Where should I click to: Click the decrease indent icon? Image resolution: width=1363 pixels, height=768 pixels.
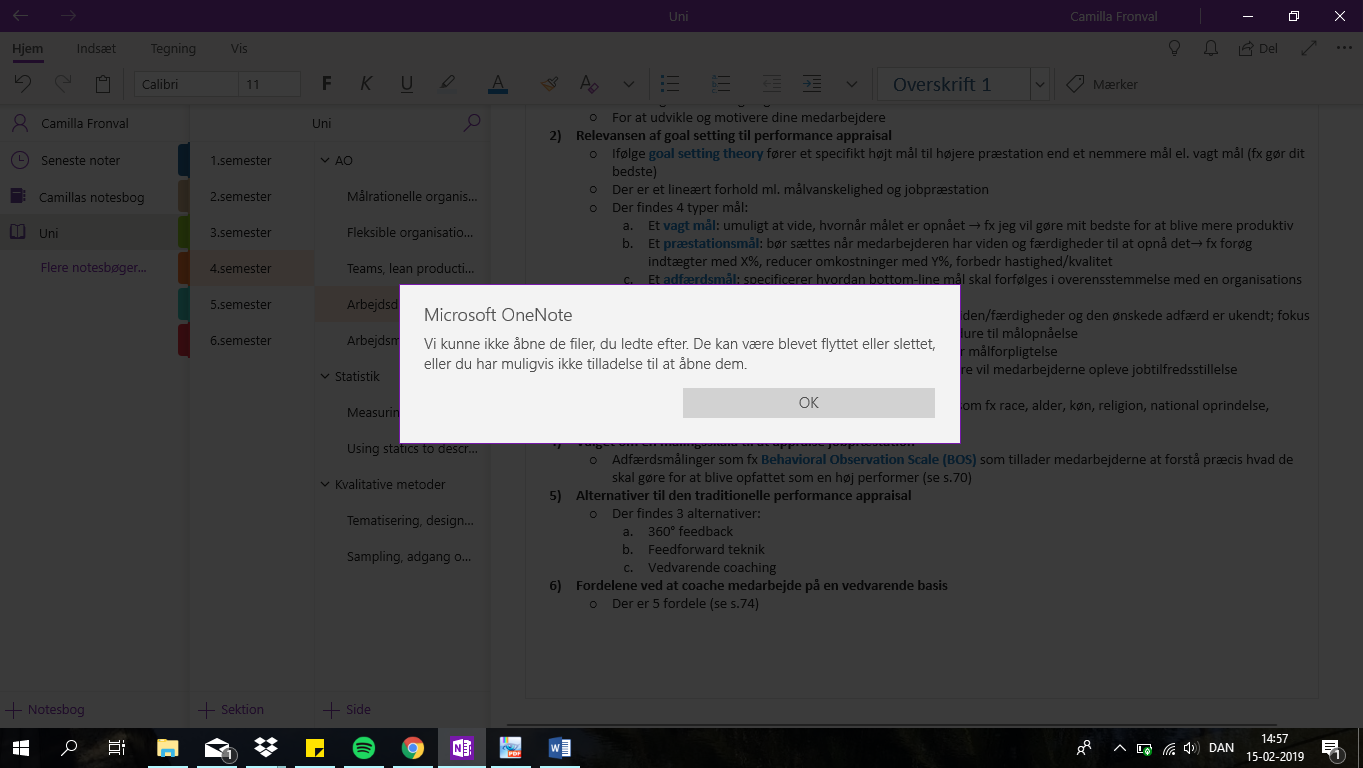point(771,84)
